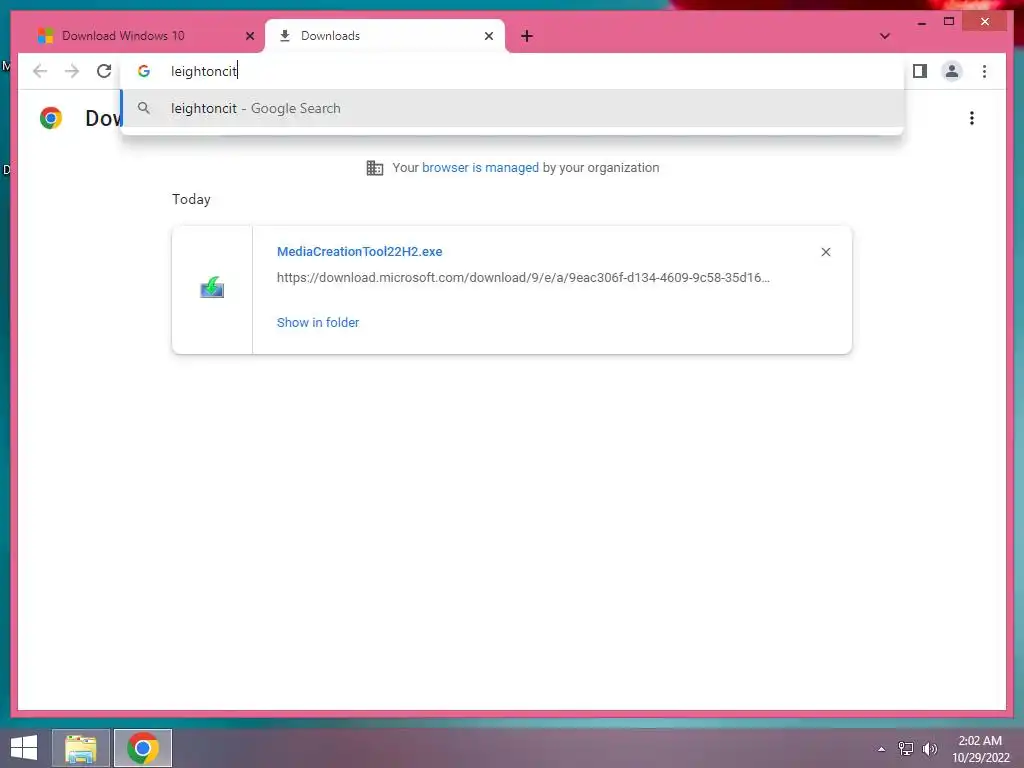1024x768 pixels.
Task: Click the browser back arrow
Action: pos(40,71)
